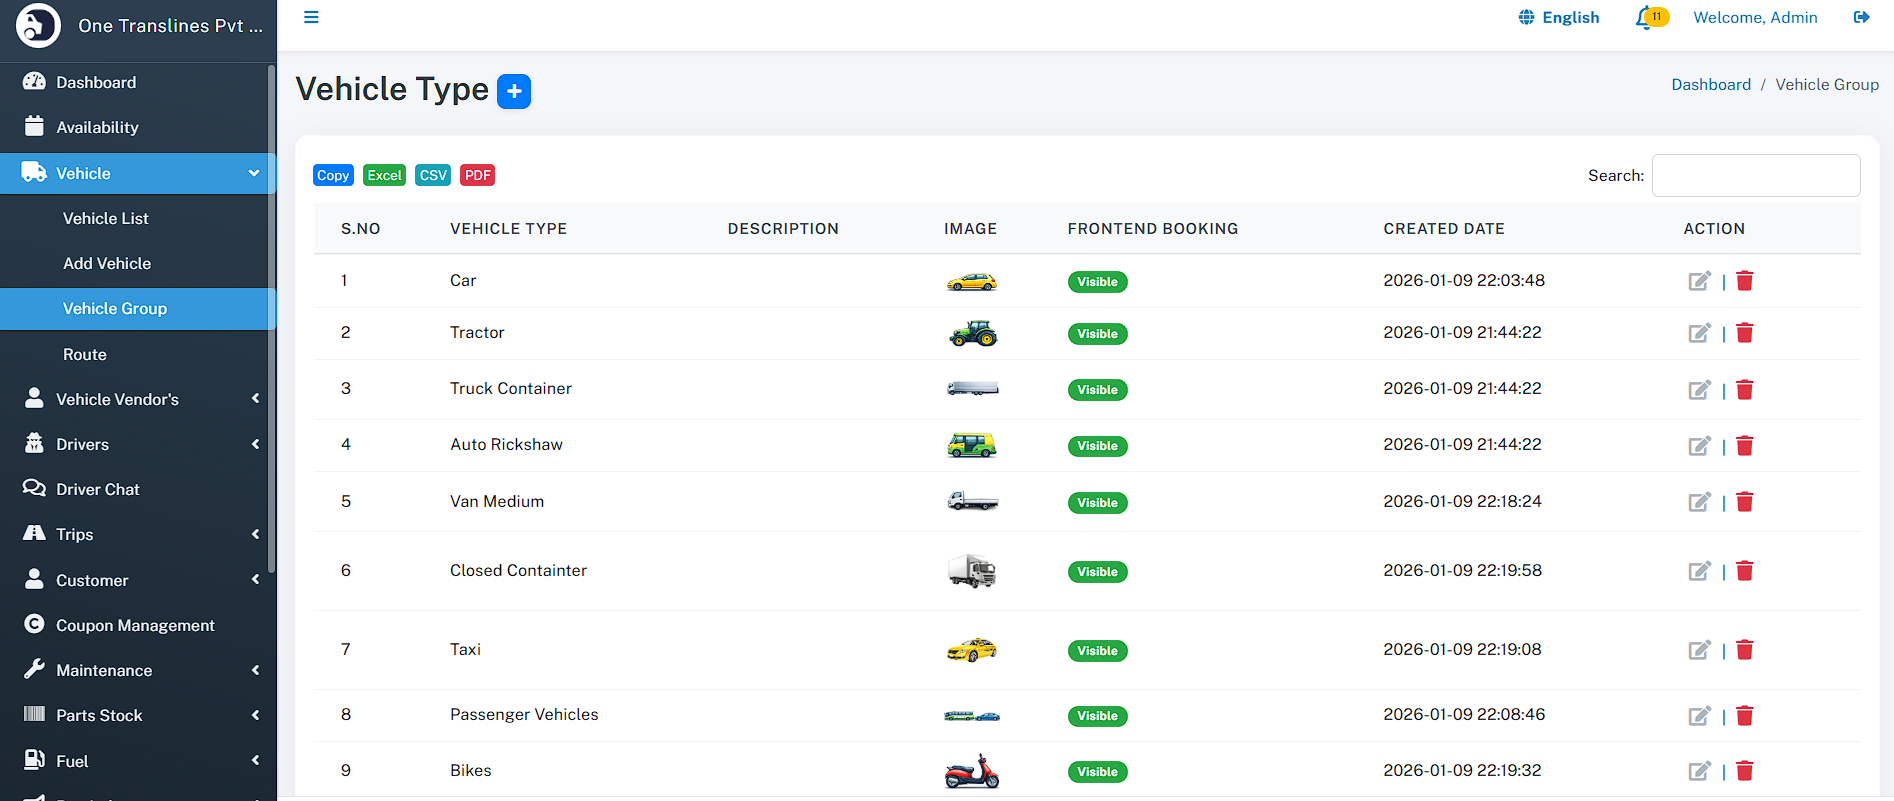The image size is (1894, 801).
Task: Delete the Bikes vehicle type row
Action: coord(1745,771)
